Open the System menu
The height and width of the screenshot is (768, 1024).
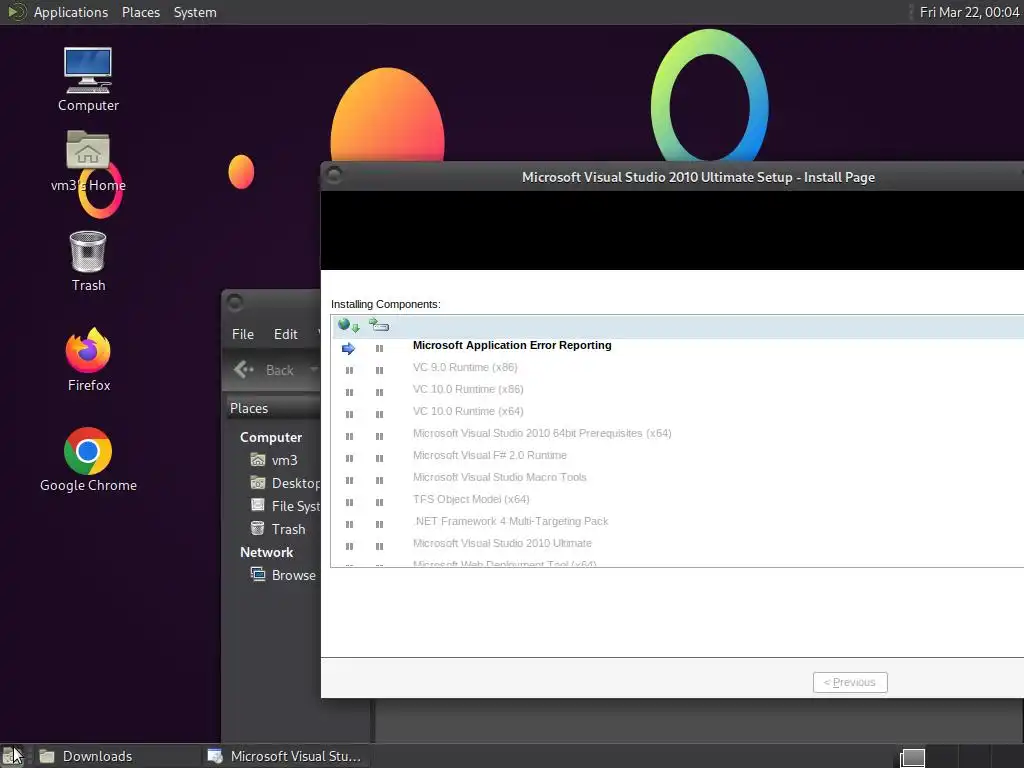pos(195,12)
